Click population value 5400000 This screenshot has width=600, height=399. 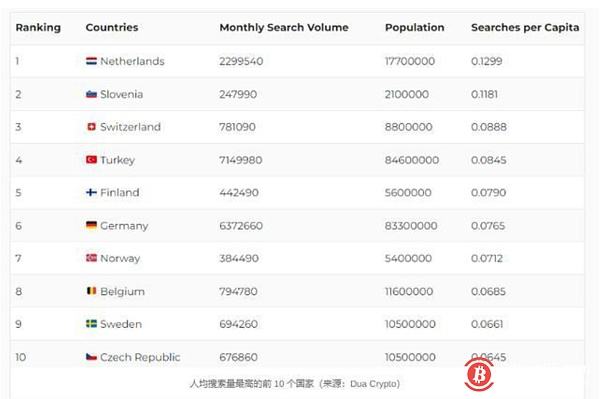click(408, 259)
